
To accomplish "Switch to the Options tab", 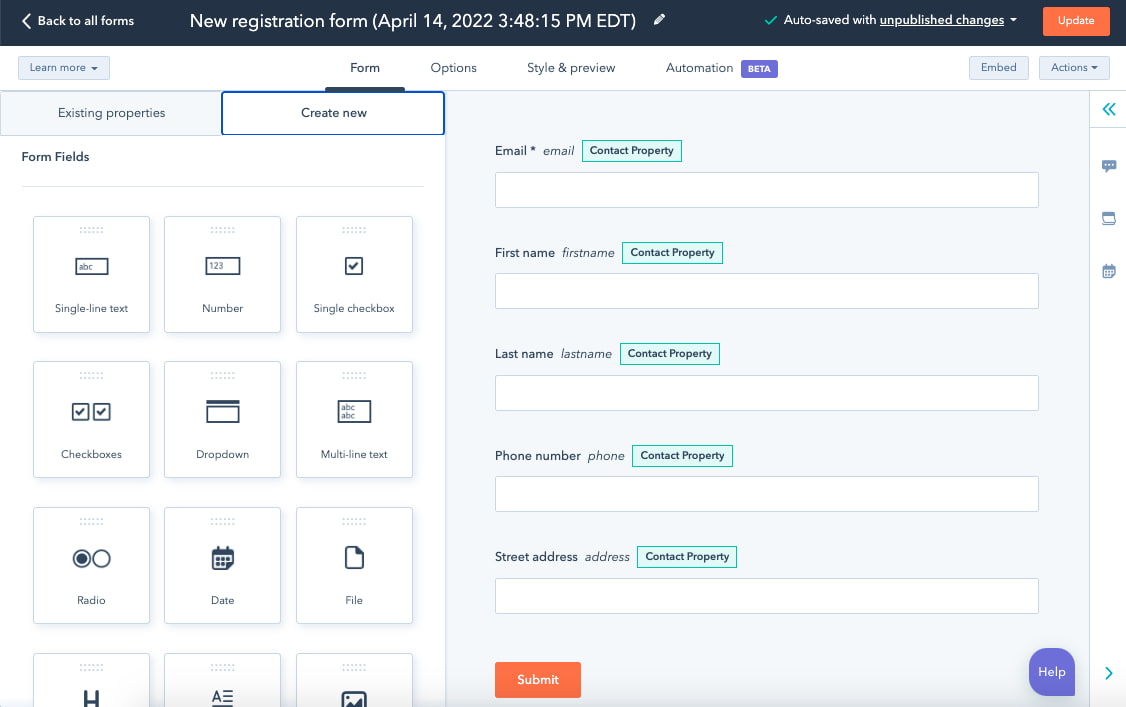I will (453, 67).
